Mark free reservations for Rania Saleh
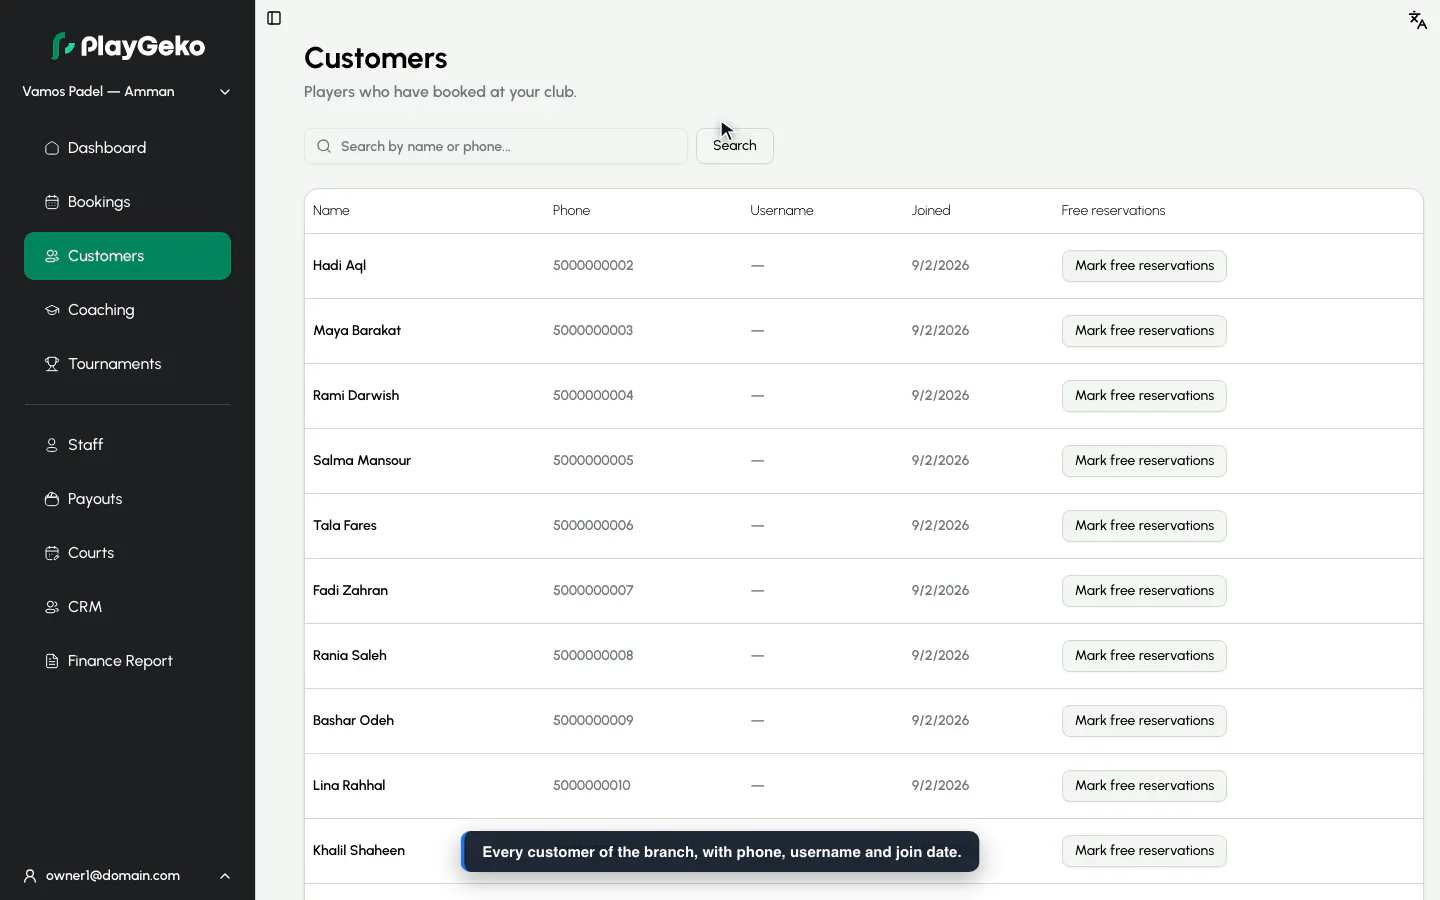 click(x=1144, y=656)
